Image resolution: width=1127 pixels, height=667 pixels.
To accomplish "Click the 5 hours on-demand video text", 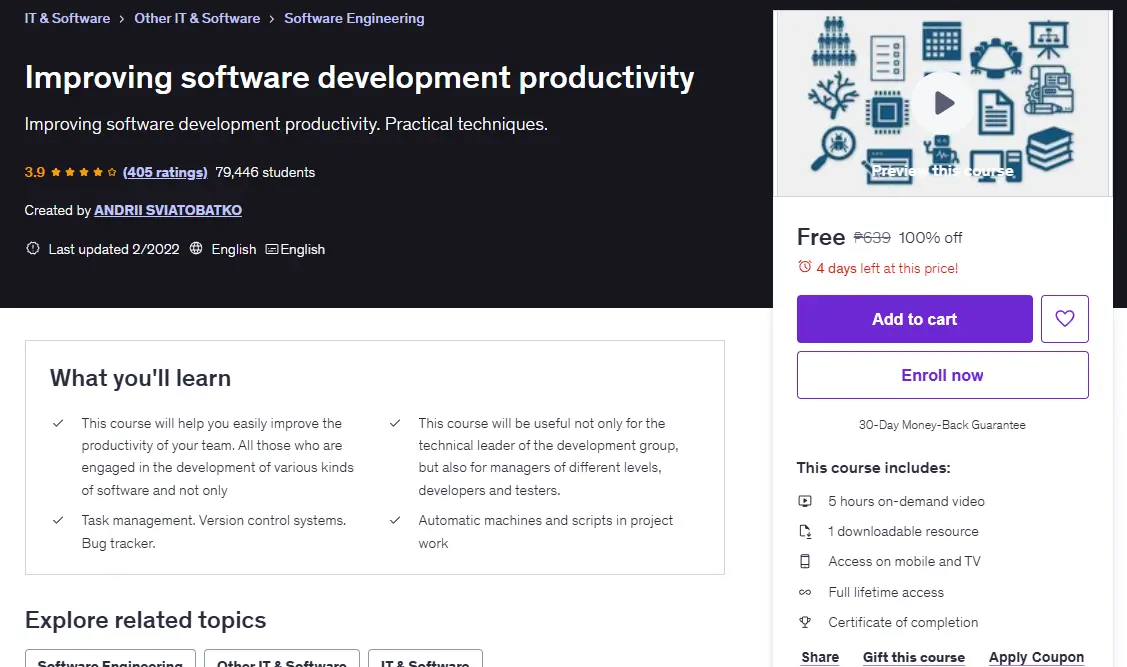I will tap(906, 501).
